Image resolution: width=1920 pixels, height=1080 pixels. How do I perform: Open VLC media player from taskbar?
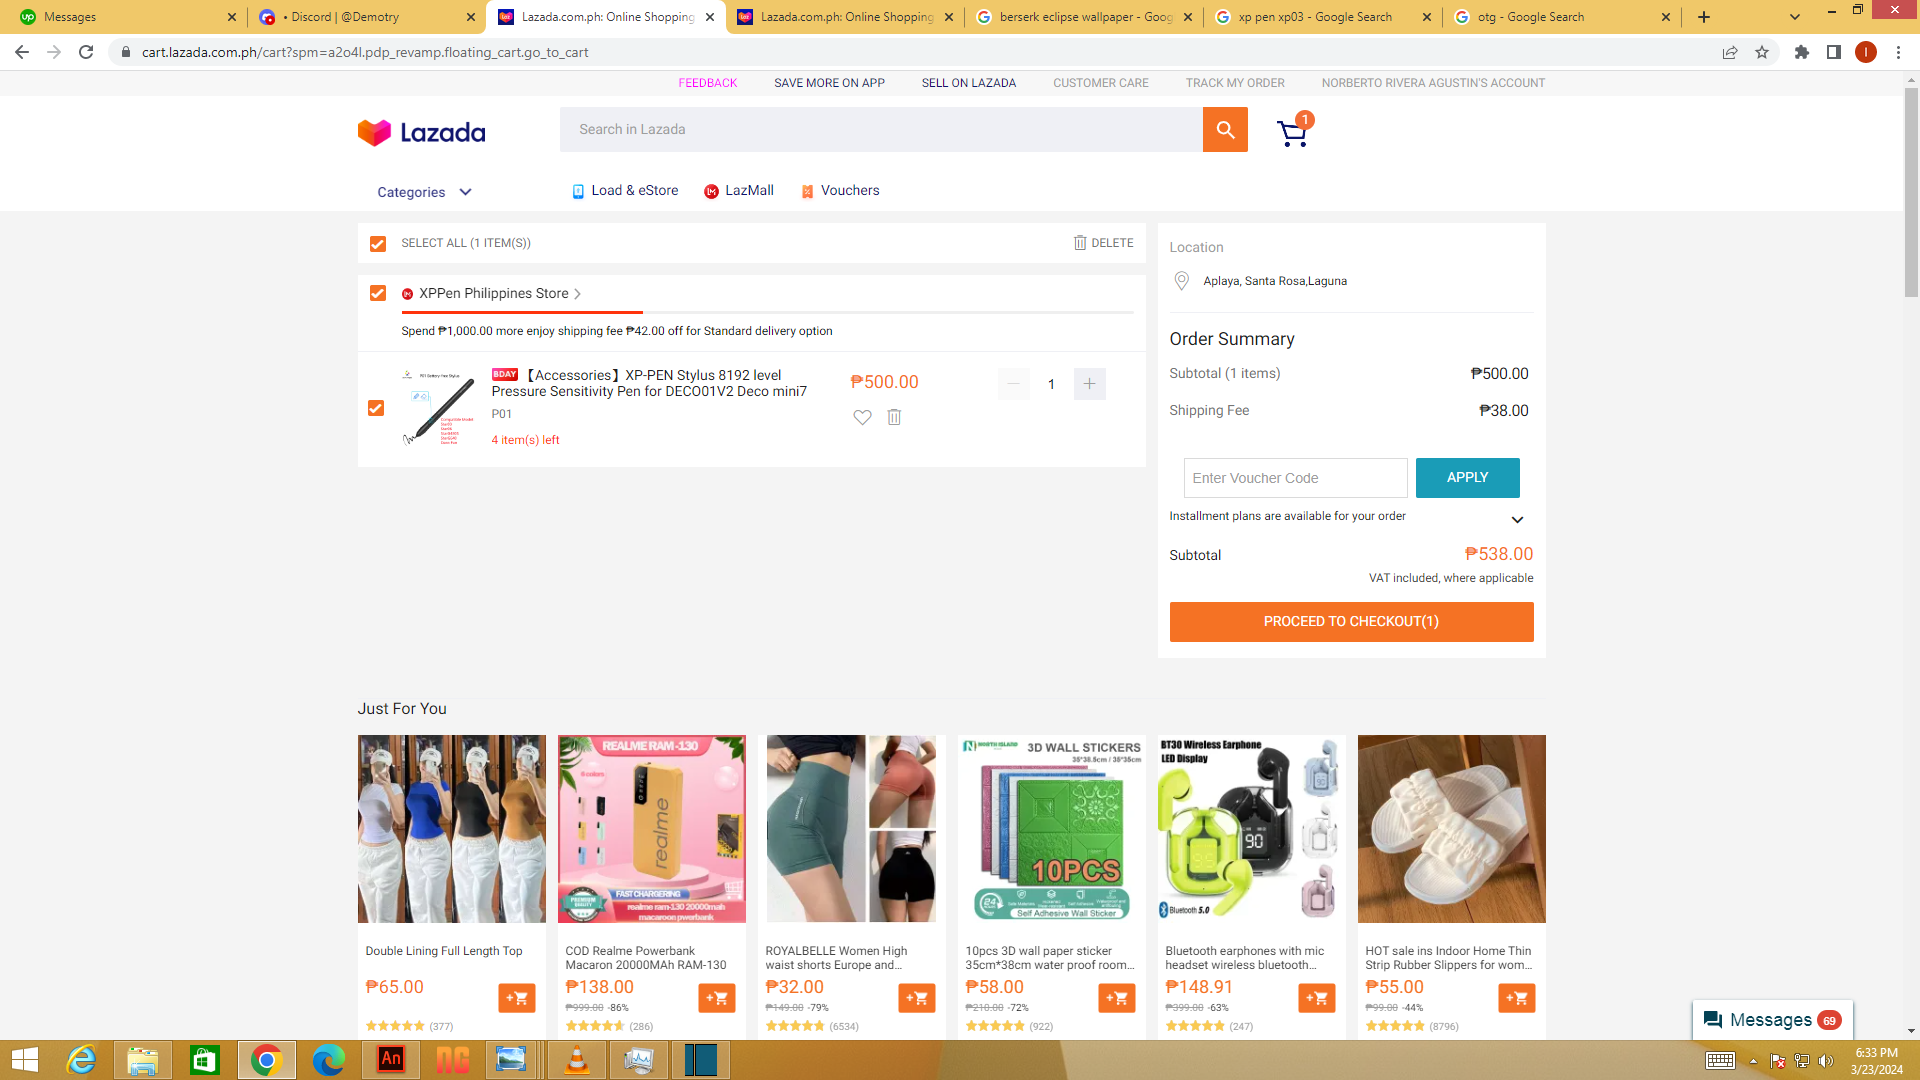[x=577, y=1059]
